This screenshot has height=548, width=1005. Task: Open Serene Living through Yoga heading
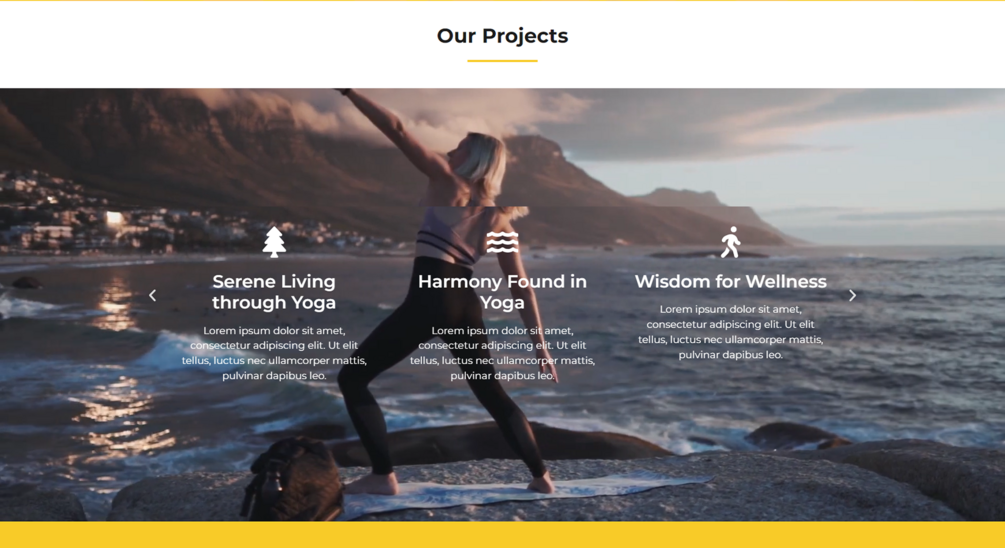274,292
